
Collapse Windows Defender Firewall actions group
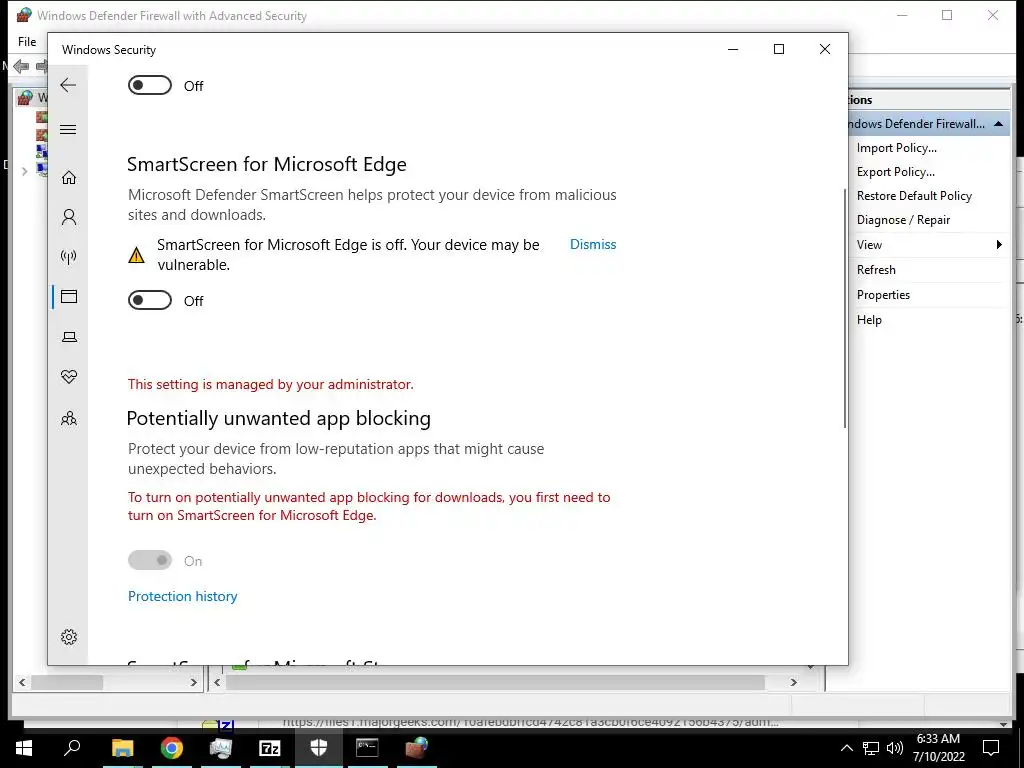[998, 124]
